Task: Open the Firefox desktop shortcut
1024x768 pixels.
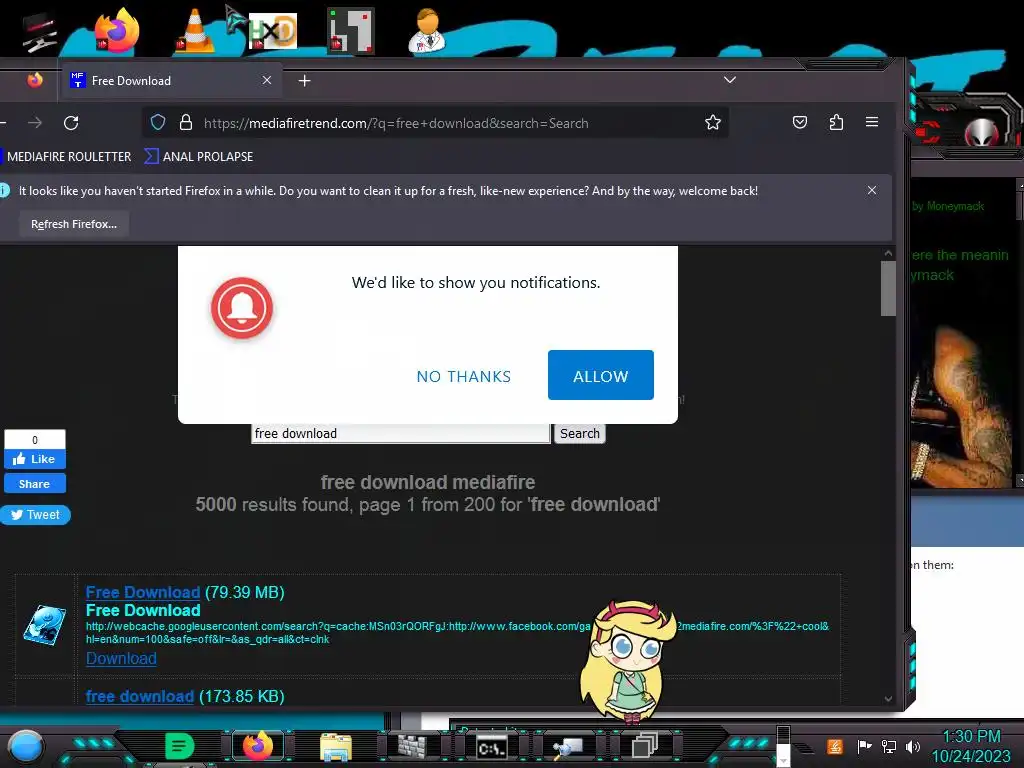Action: [x=116, y=30]
